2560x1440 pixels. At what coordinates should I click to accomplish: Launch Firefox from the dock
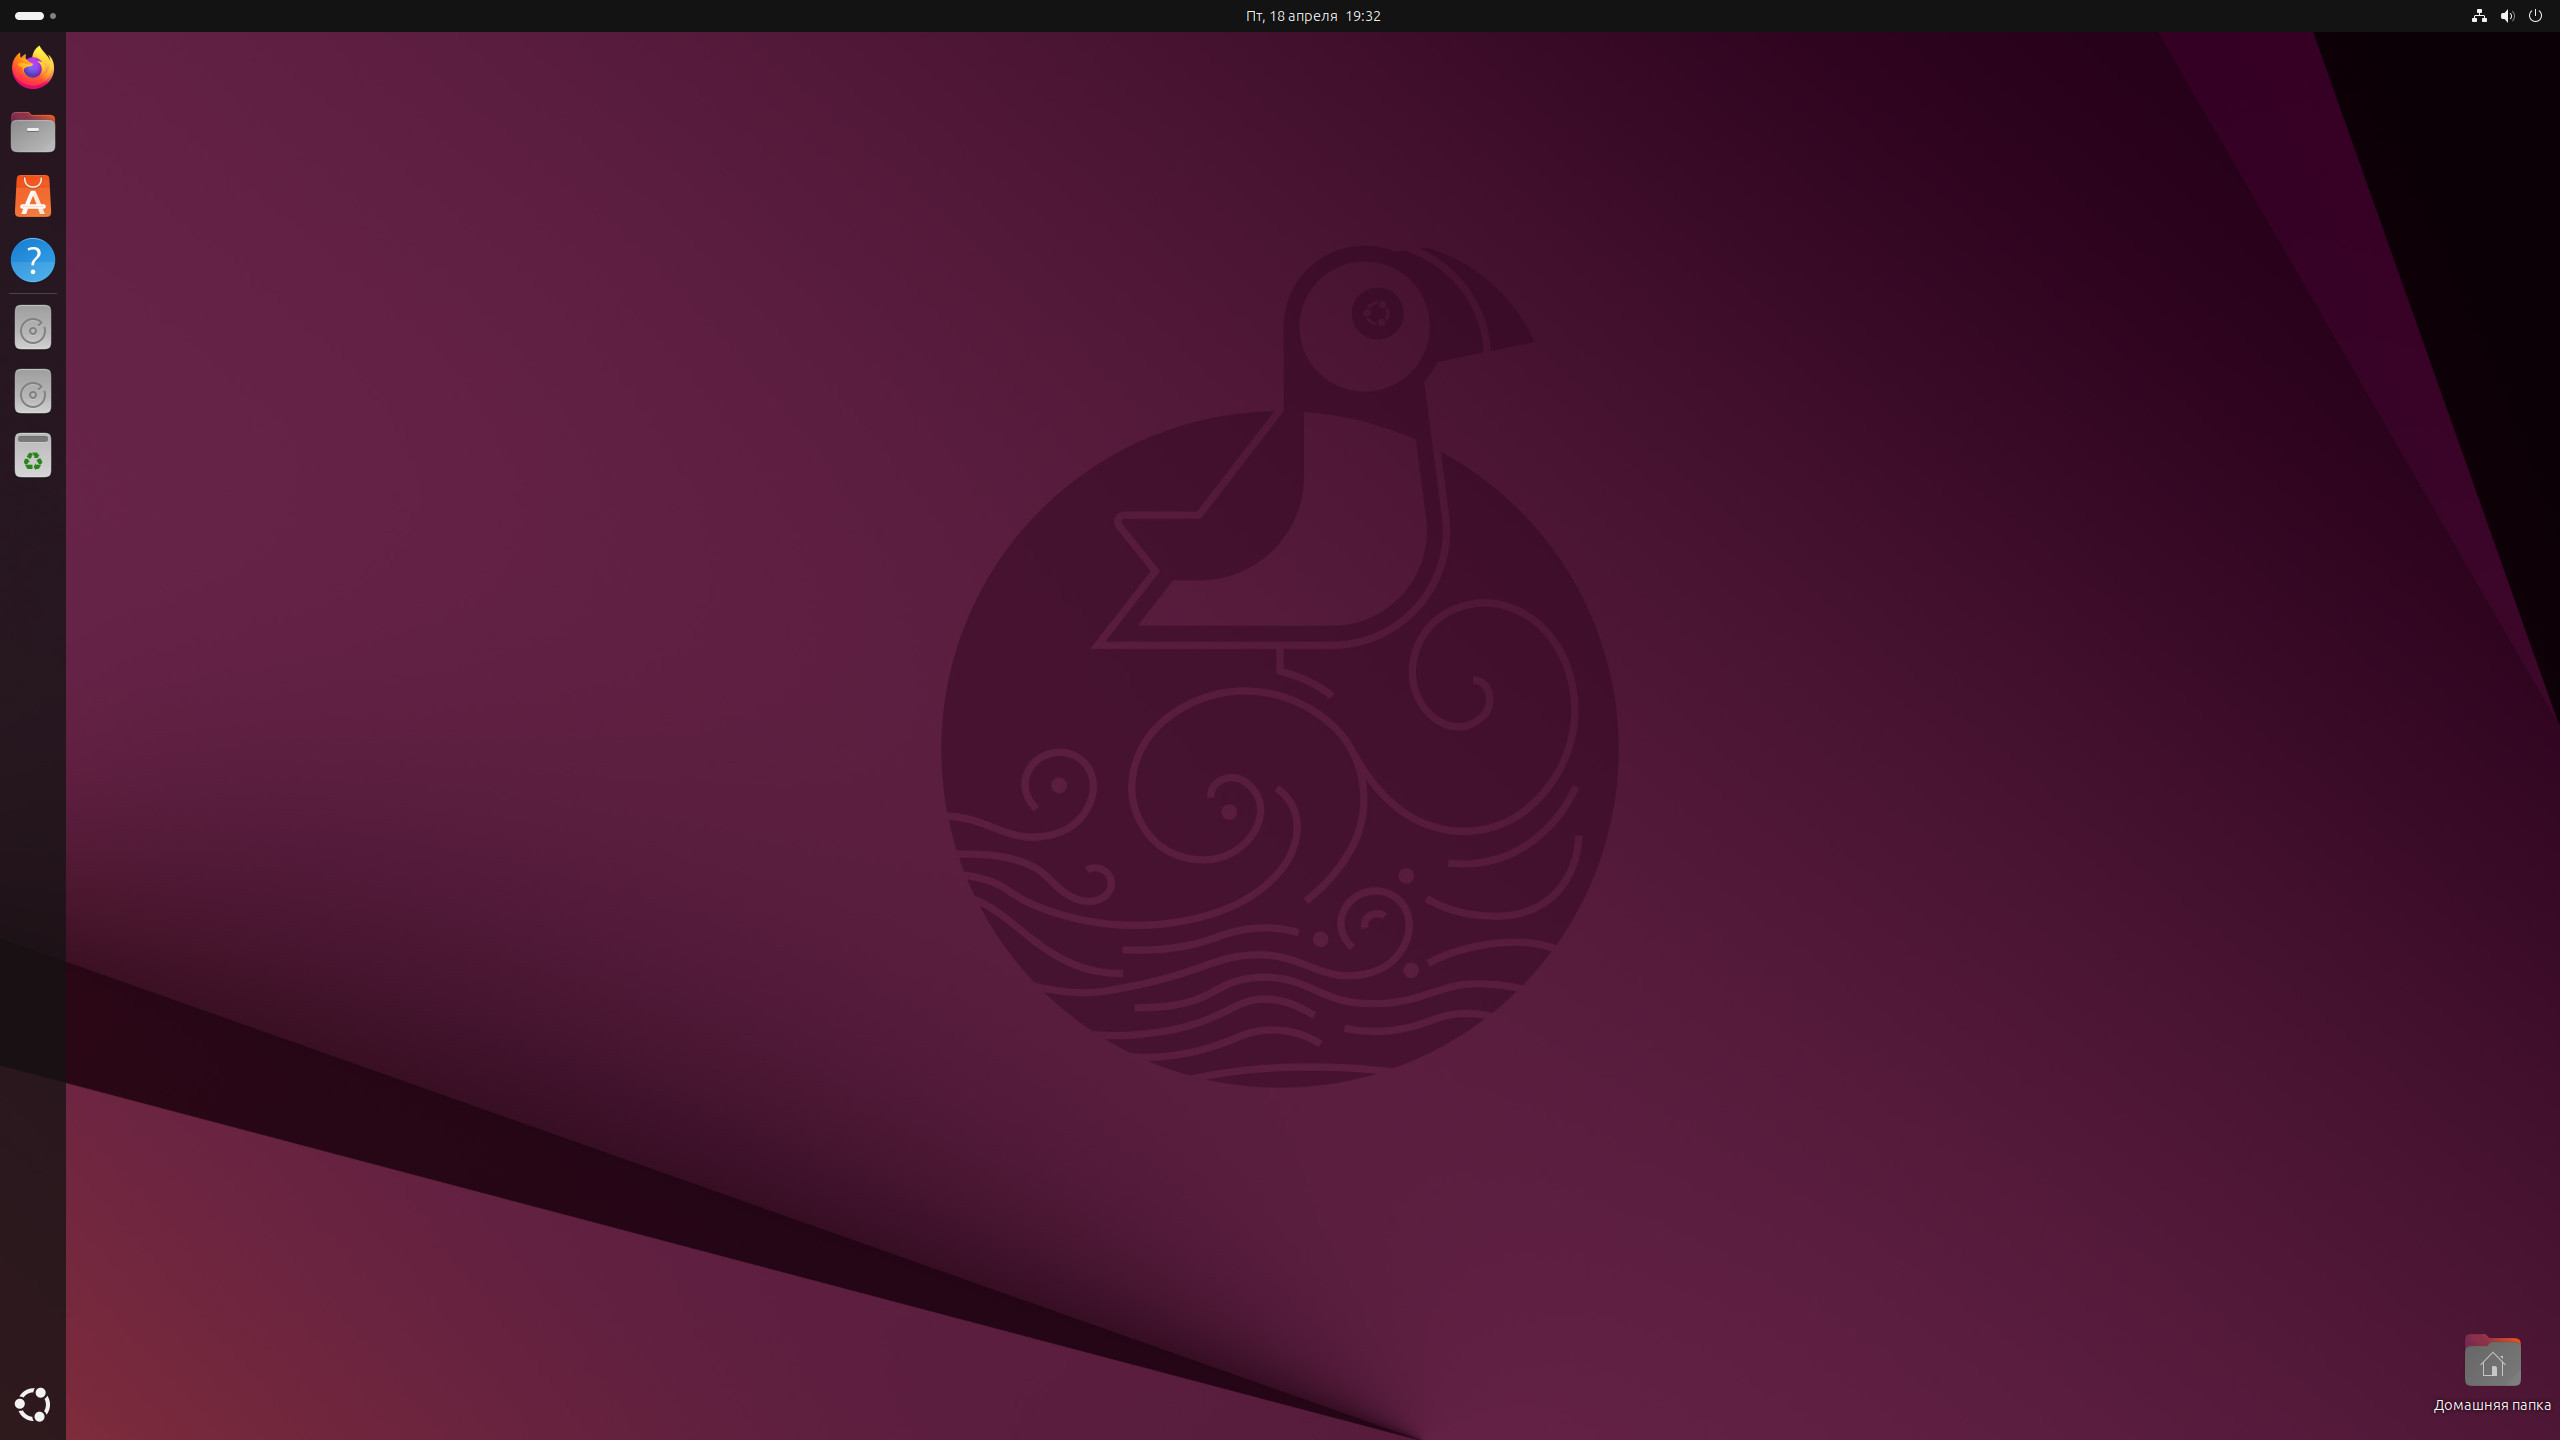click(33, 68)
